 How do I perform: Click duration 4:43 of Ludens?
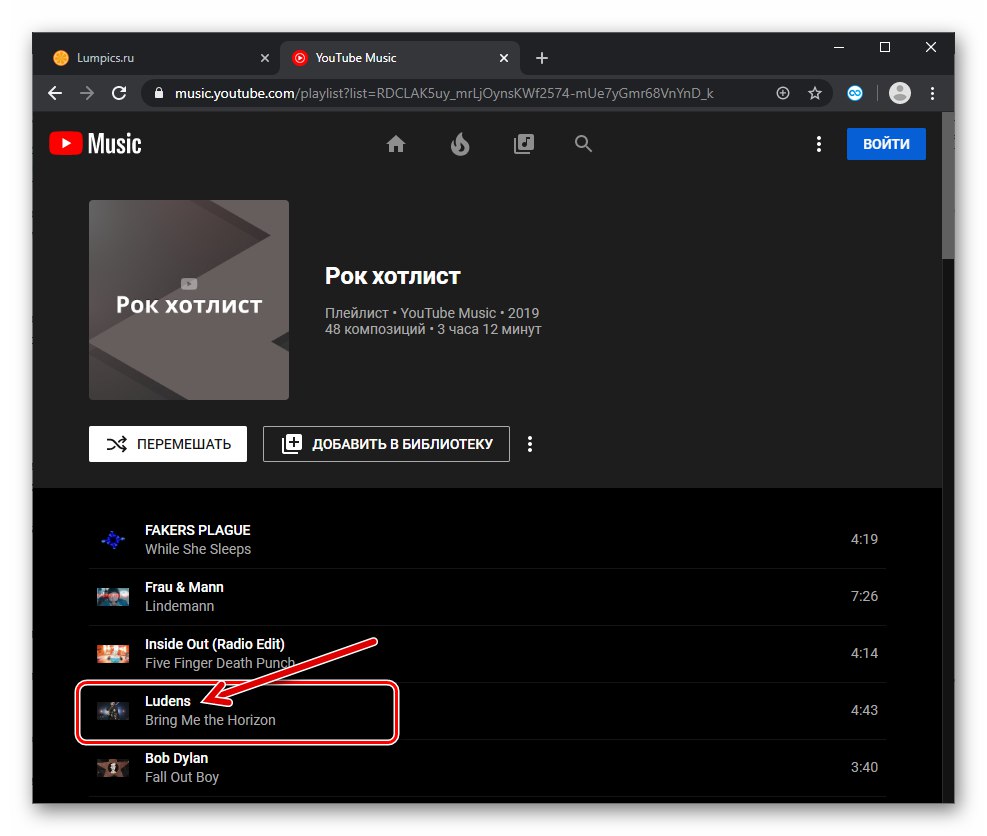click(864, 709)
